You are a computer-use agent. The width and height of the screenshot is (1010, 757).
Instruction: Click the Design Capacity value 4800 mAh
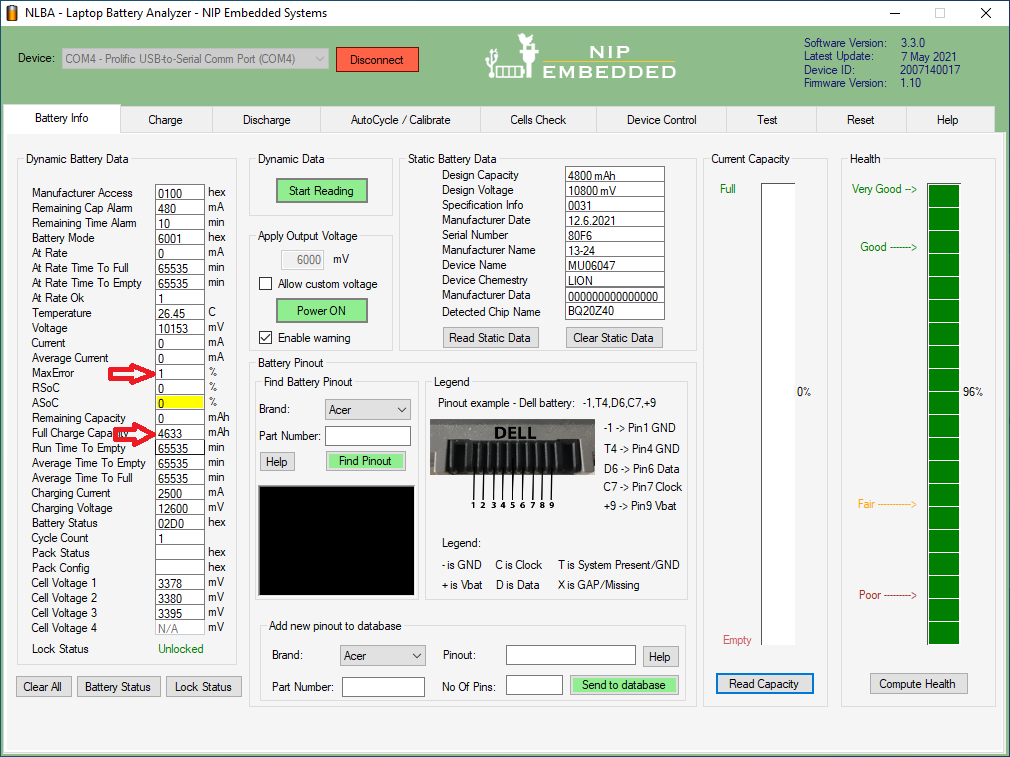click(x=615, y=175)
